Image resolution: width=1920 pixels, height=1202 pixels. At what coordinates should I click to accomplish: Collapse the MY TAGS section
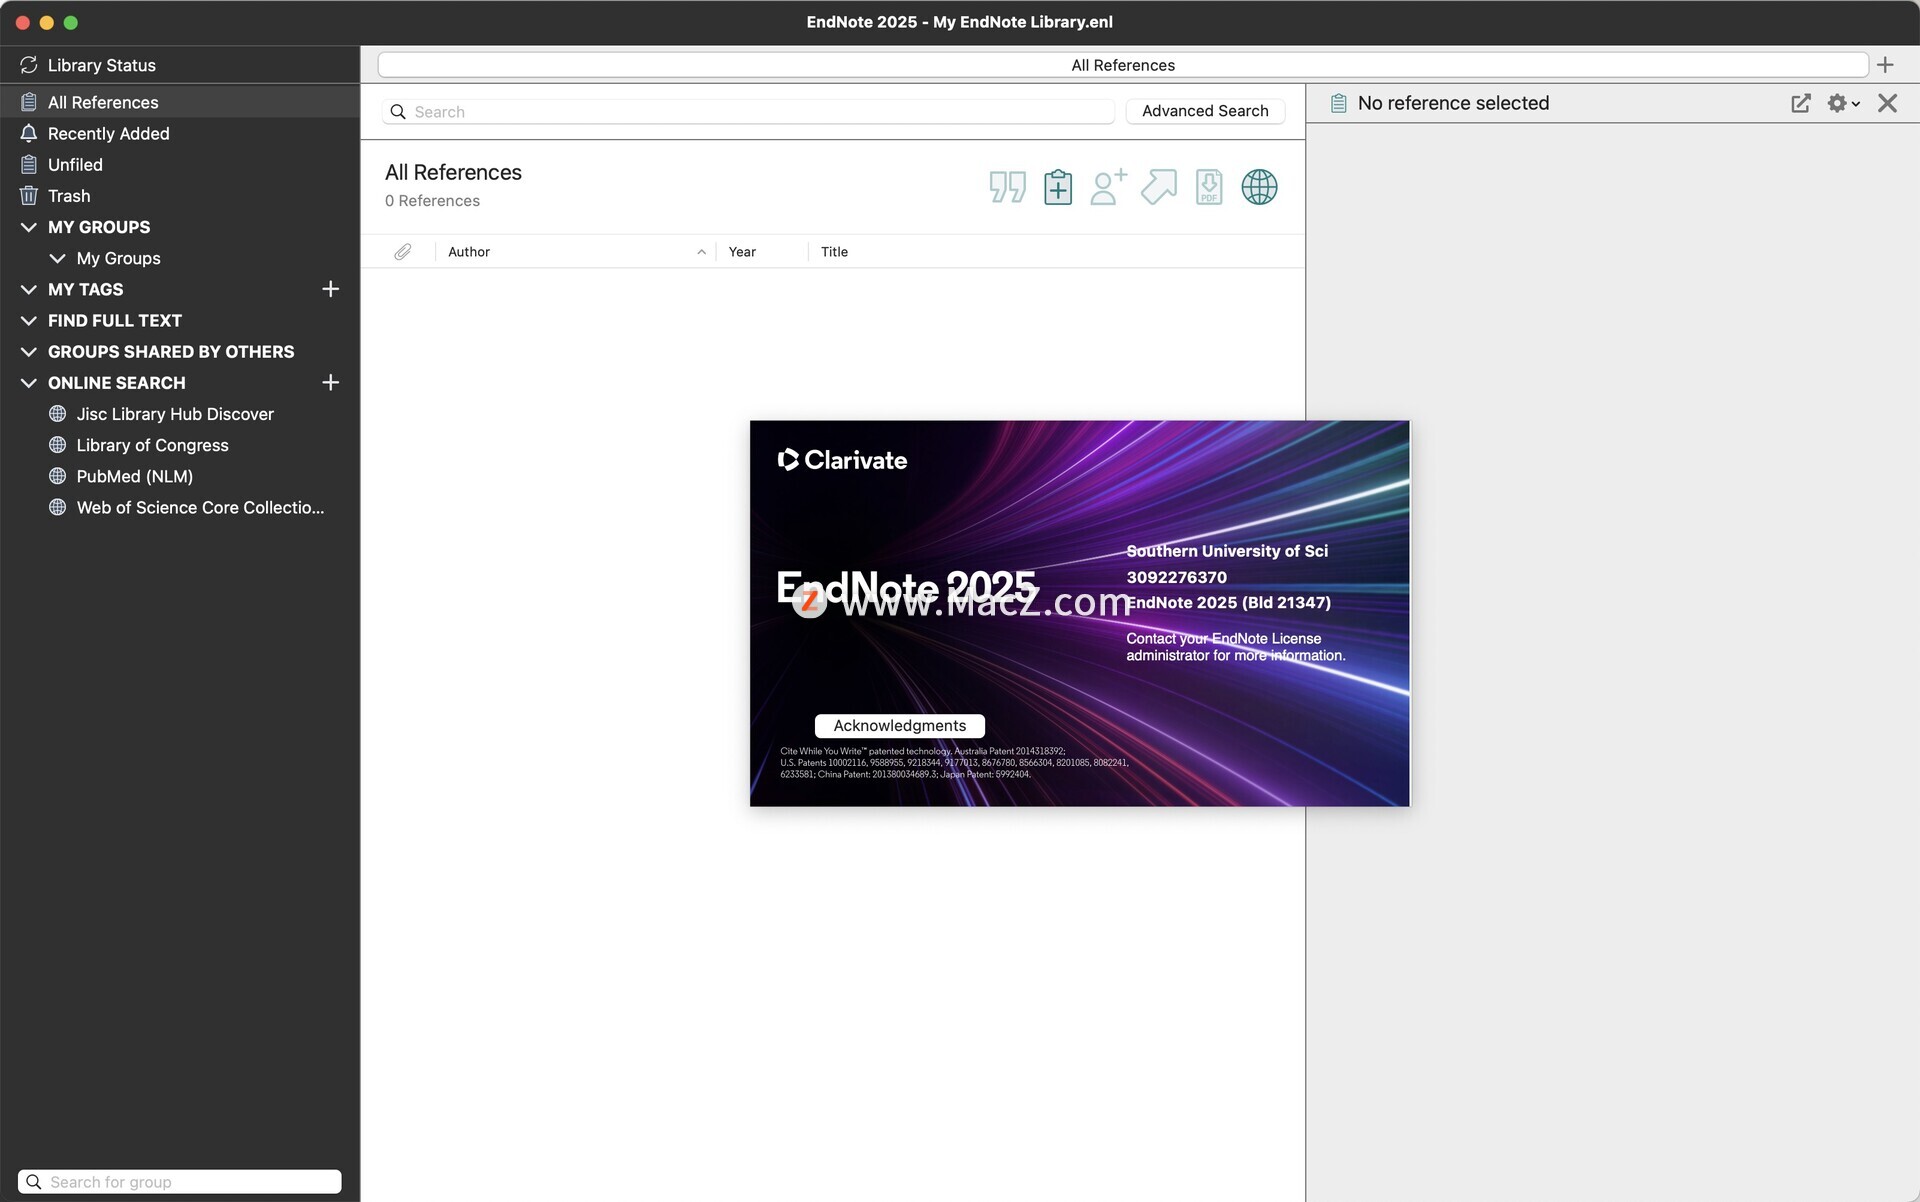[x=28, y=289]
